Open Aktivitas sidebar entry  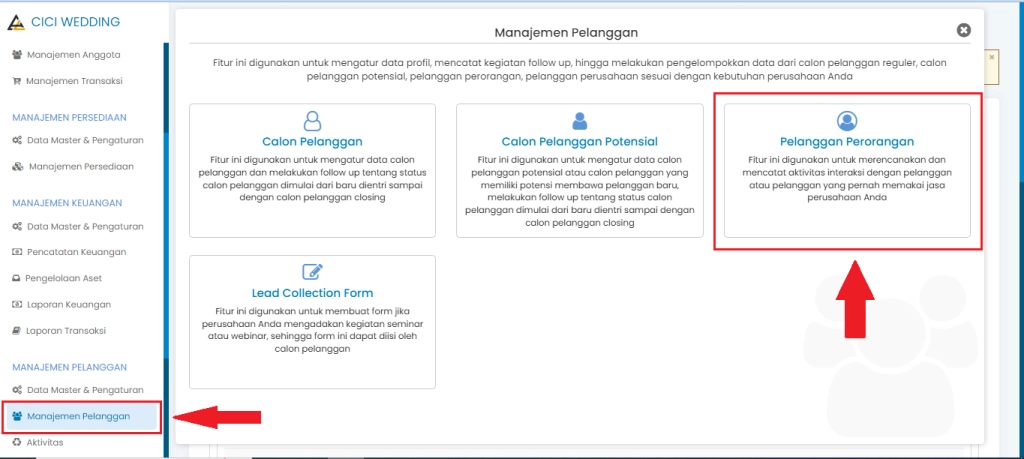point(45,443)
